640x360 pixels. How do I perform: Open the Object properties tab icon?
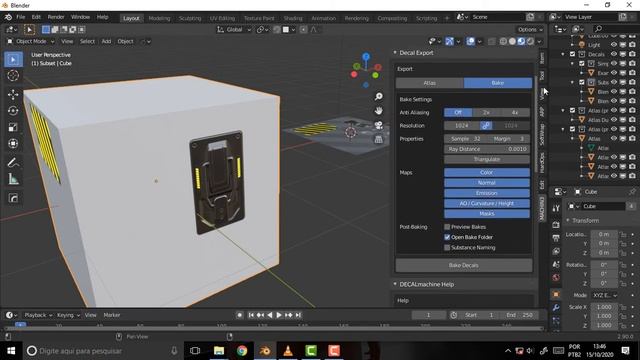click(x=556, y=294)
